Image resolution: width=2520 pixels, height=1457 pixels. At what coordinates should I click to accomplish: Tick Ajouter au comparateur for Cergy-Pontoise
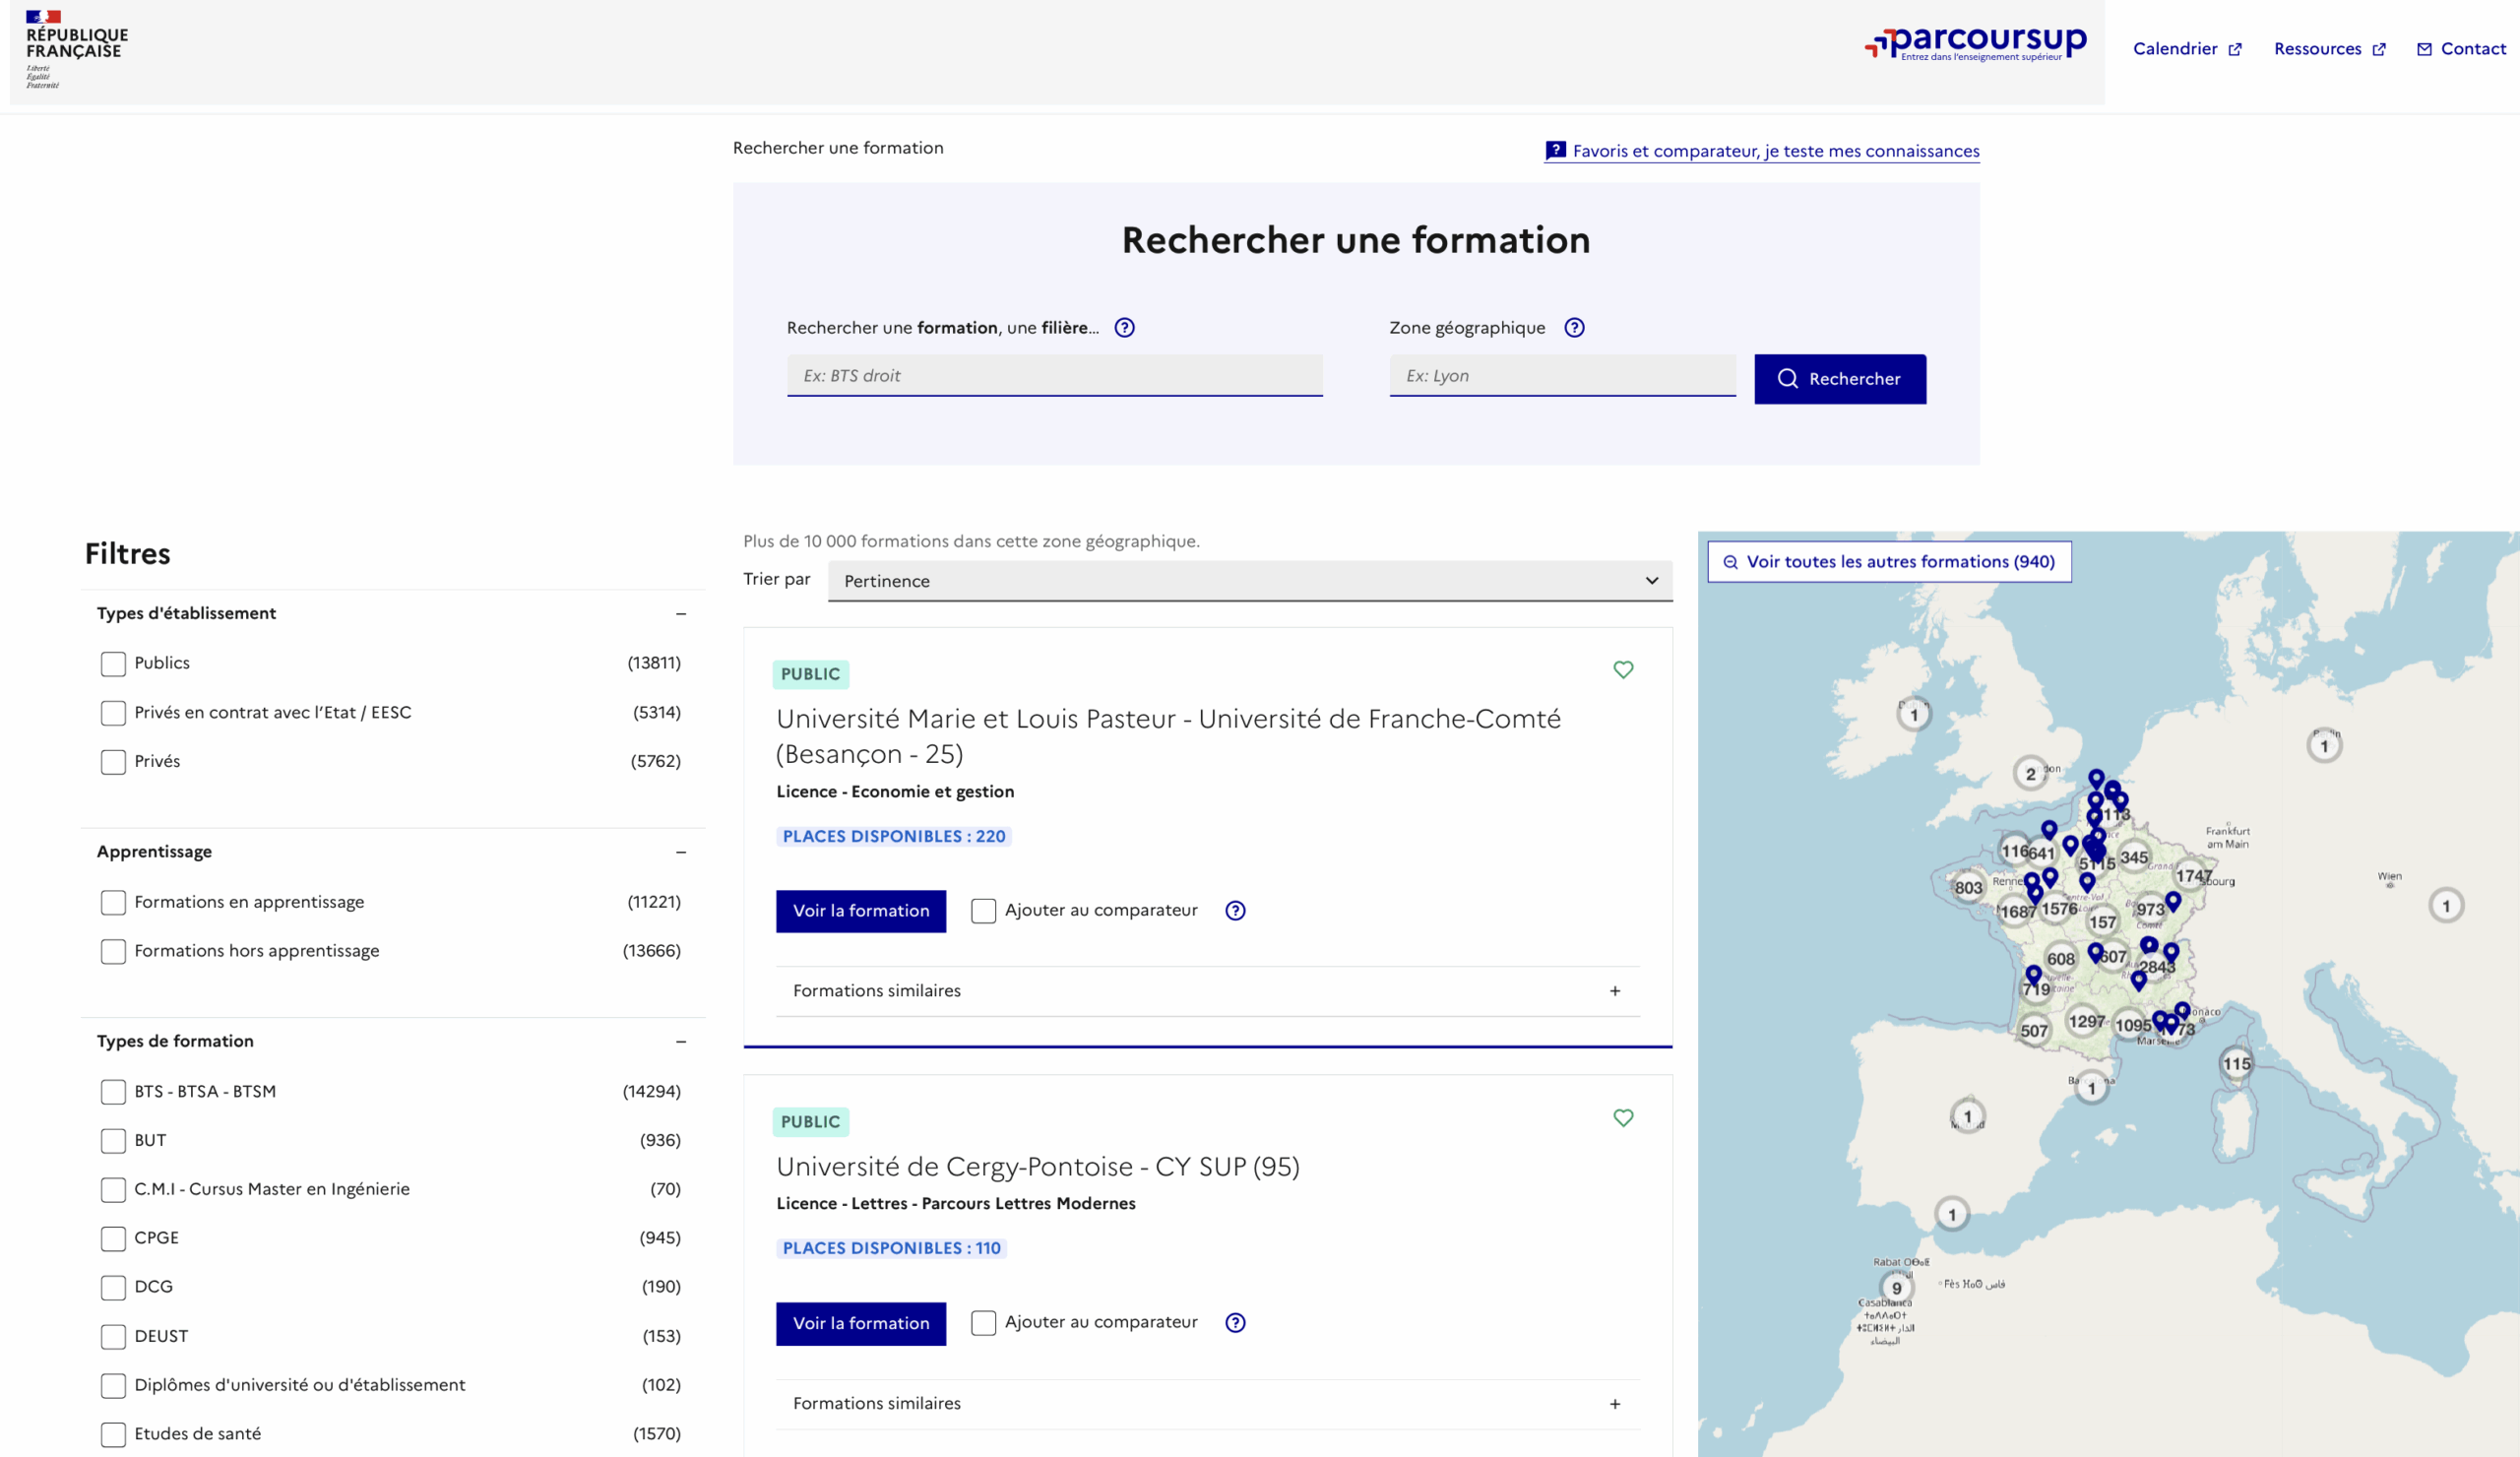pyautogui.click(x=983, y=1323)
